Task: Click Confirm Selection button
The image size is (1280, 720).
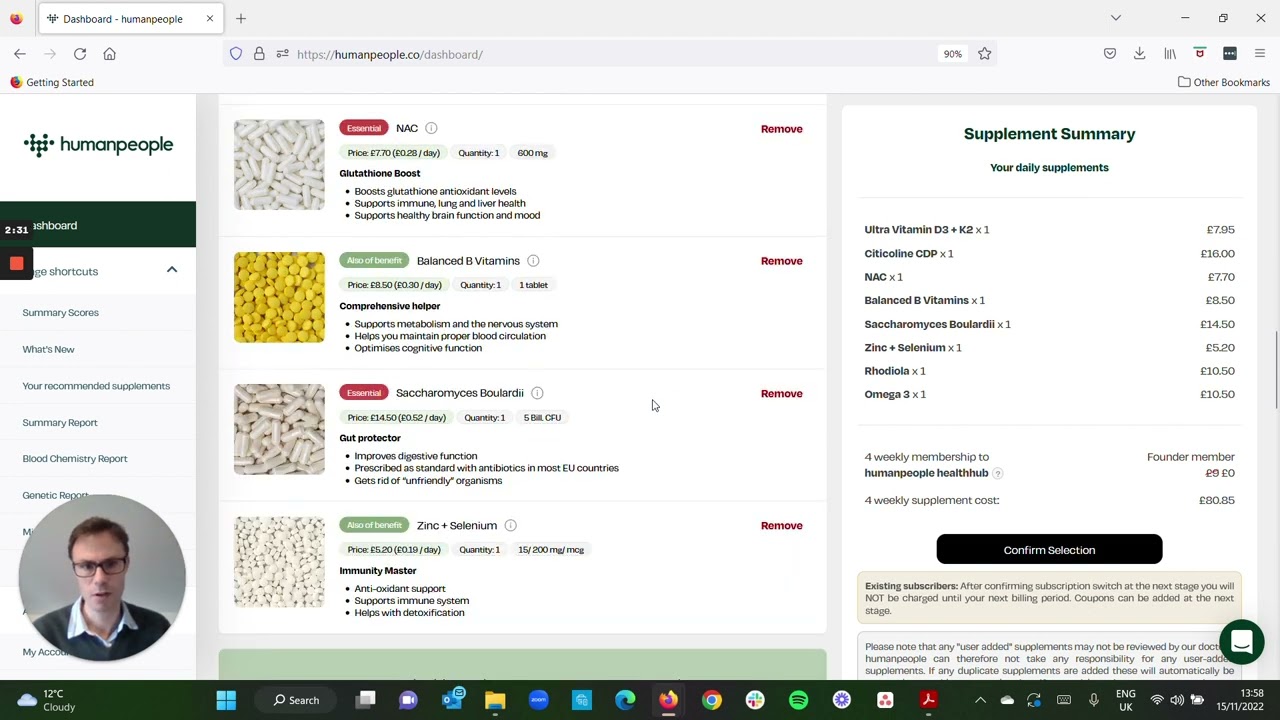Action: pyautogui.click(x=1049, y=550)
